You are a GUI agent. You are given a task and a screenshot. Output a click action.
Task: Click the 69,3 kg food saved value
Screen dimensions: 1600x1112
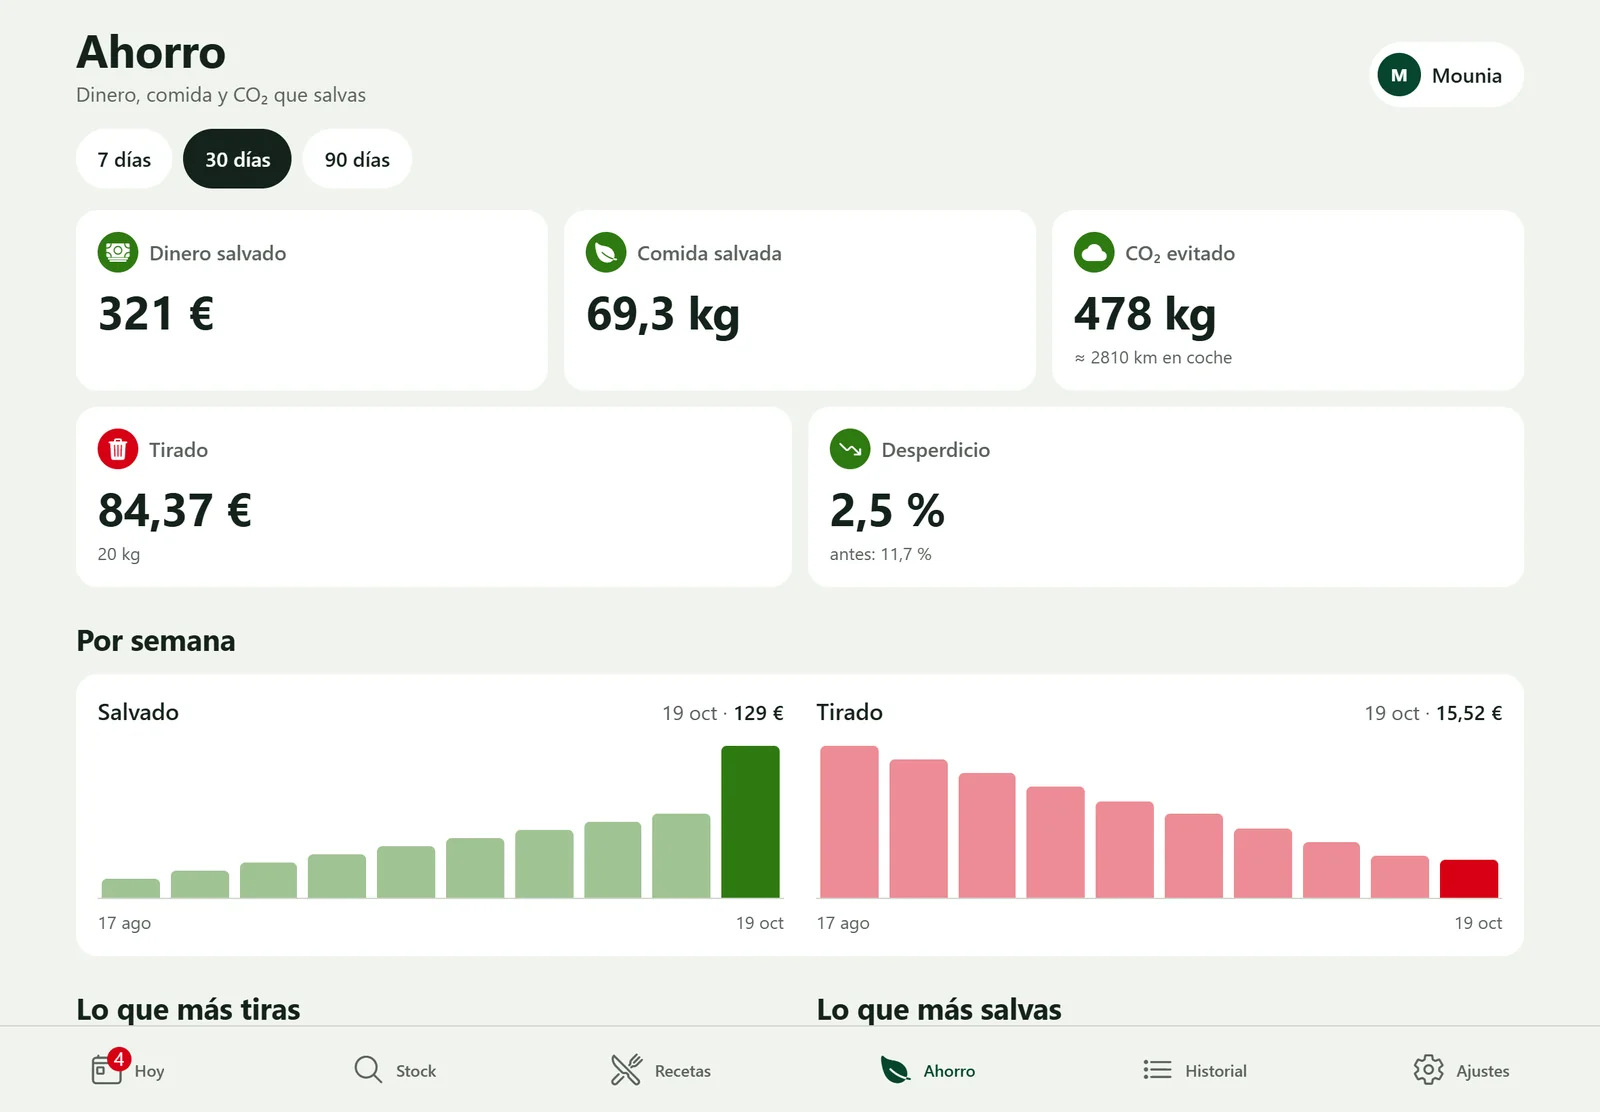tap(663, 315)
